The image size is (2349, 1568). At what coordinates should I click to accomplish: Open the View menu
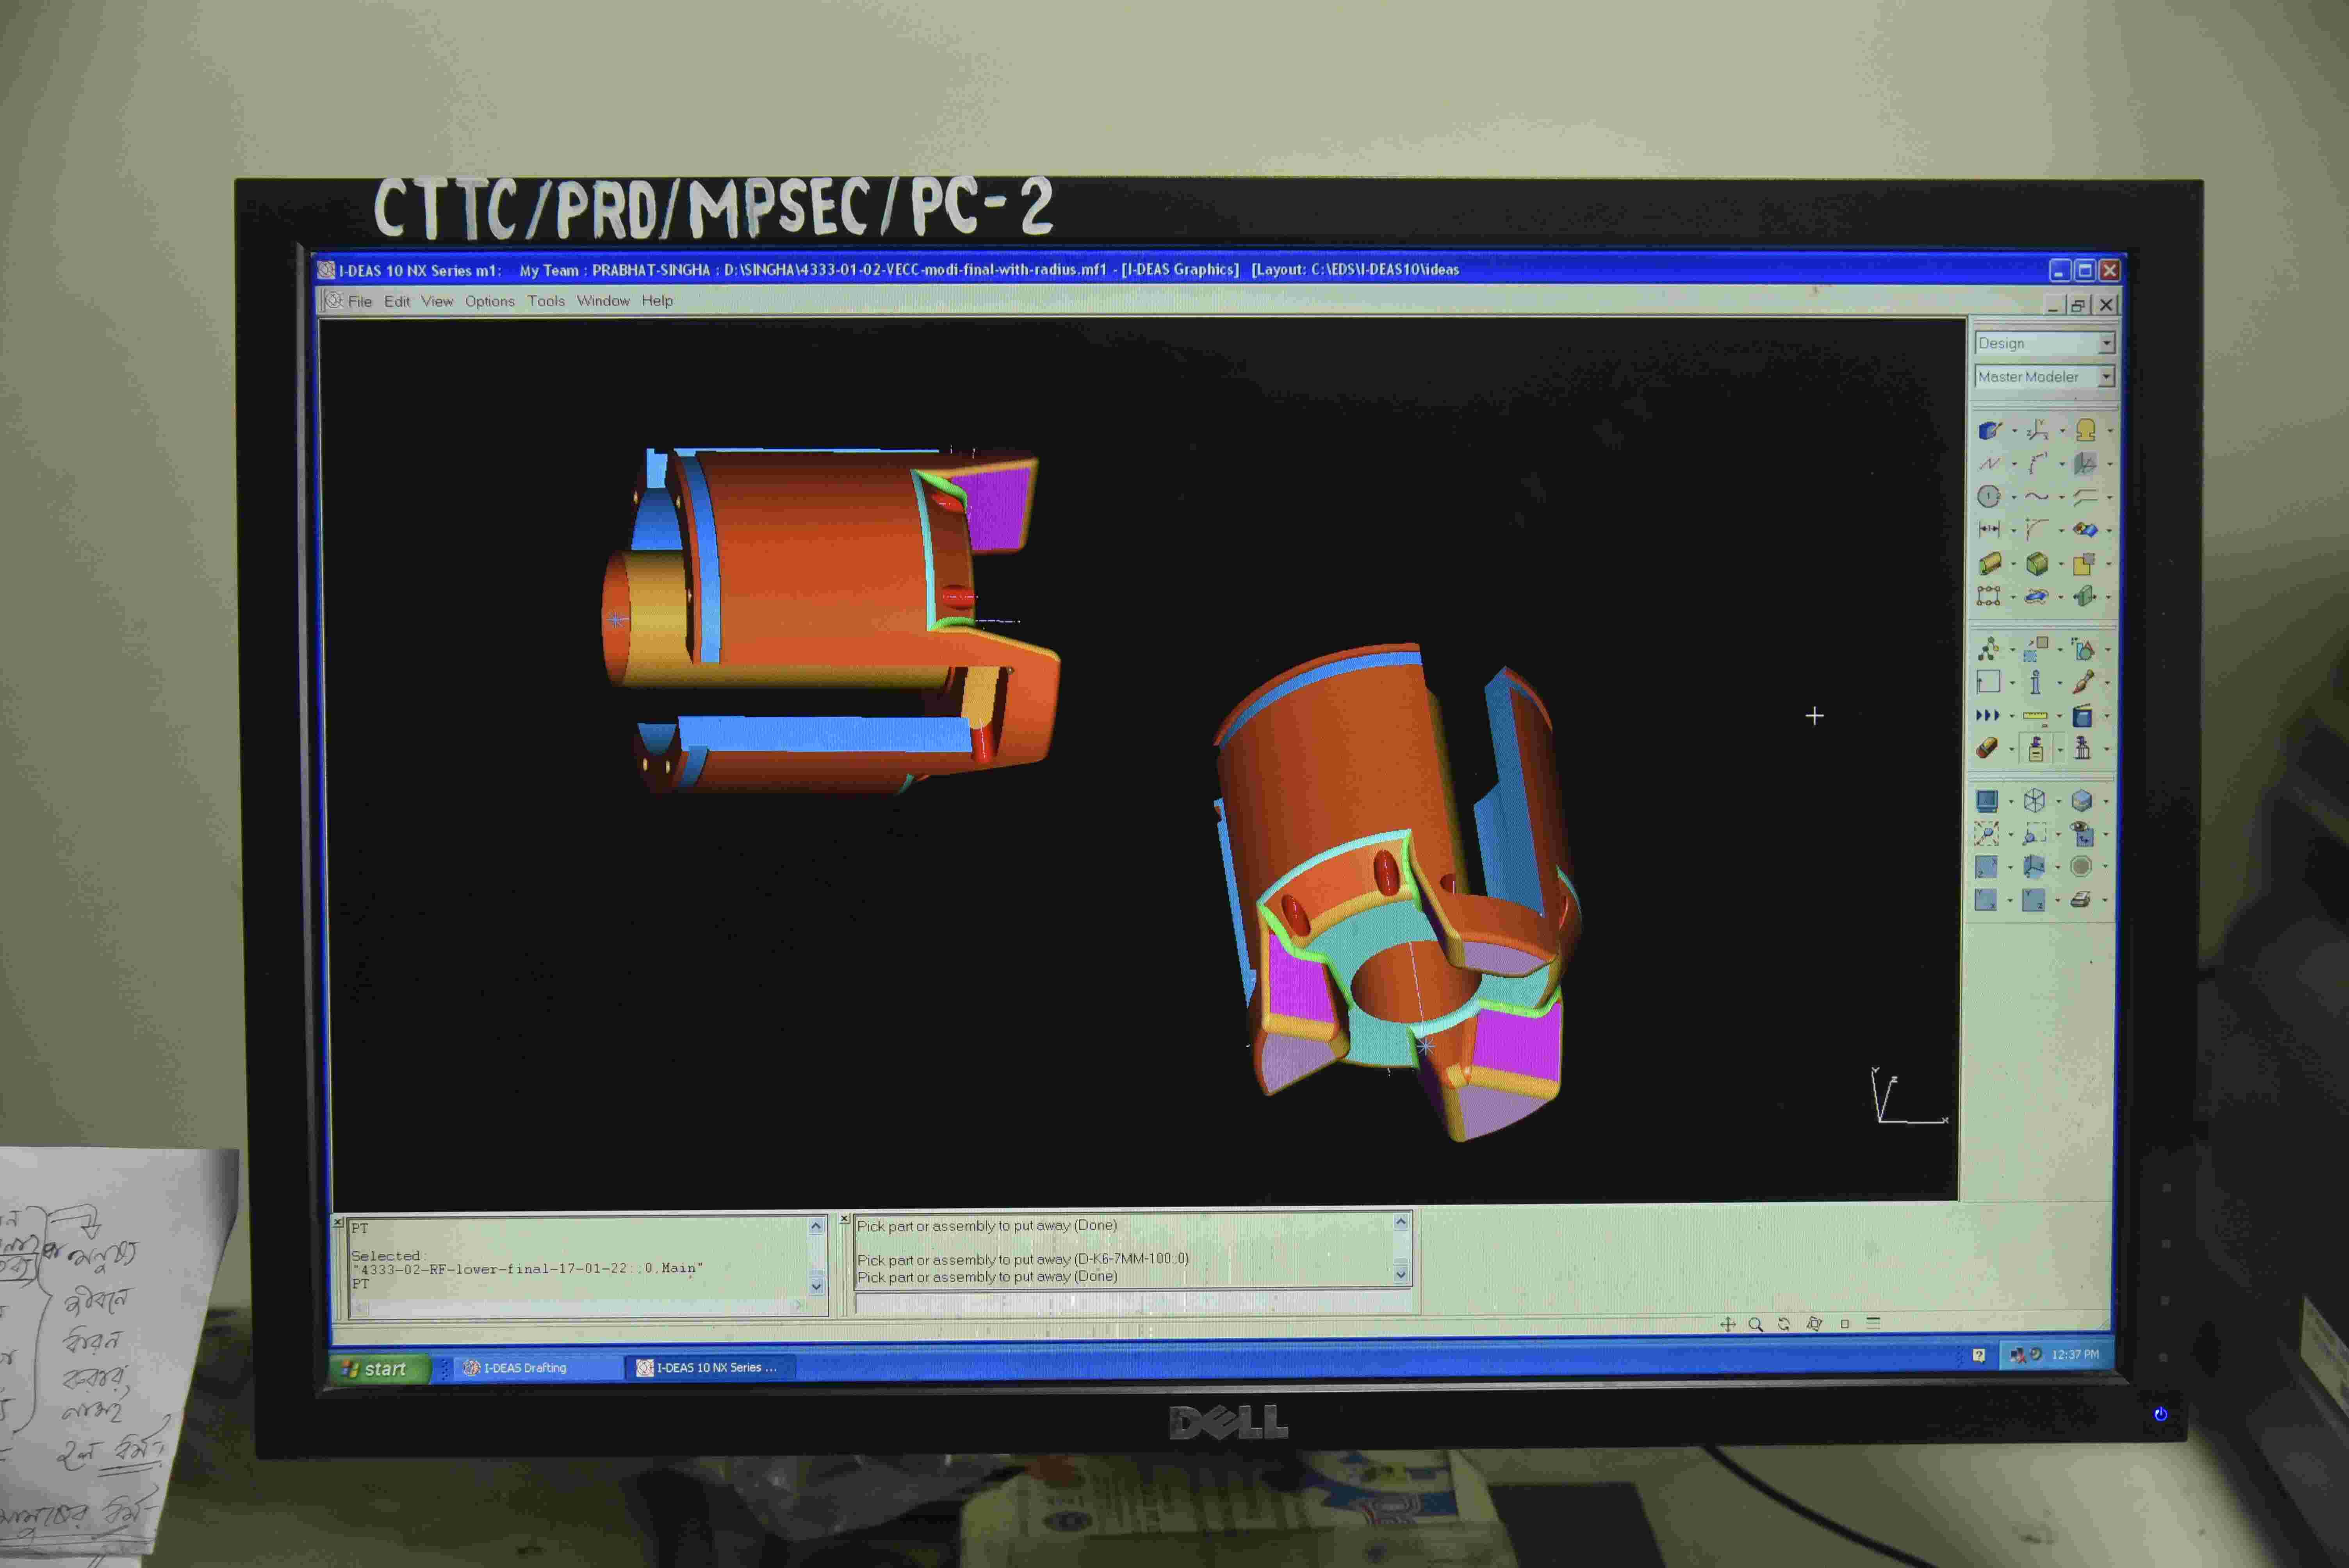pyautogui.click(x=437, y=301)
